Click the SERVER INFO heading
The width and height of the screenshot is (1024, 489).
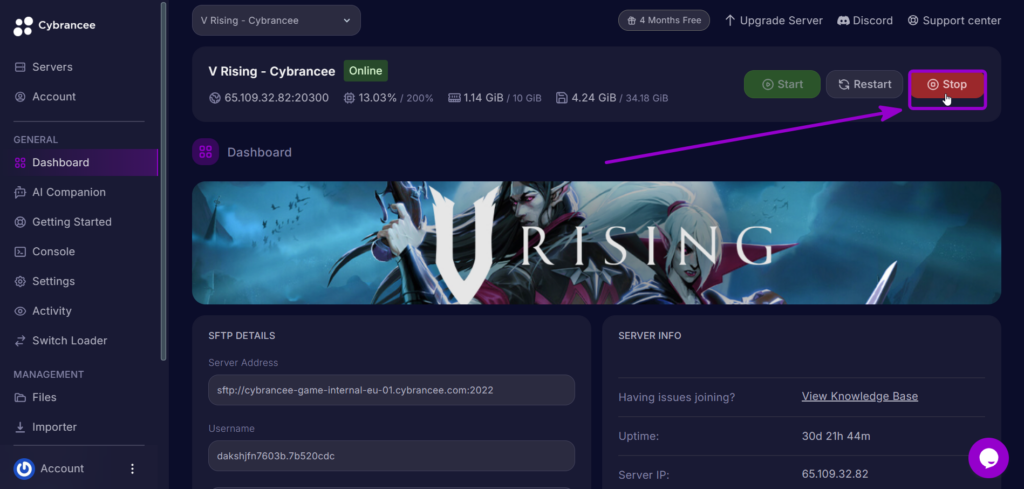(x=650, y=336)
